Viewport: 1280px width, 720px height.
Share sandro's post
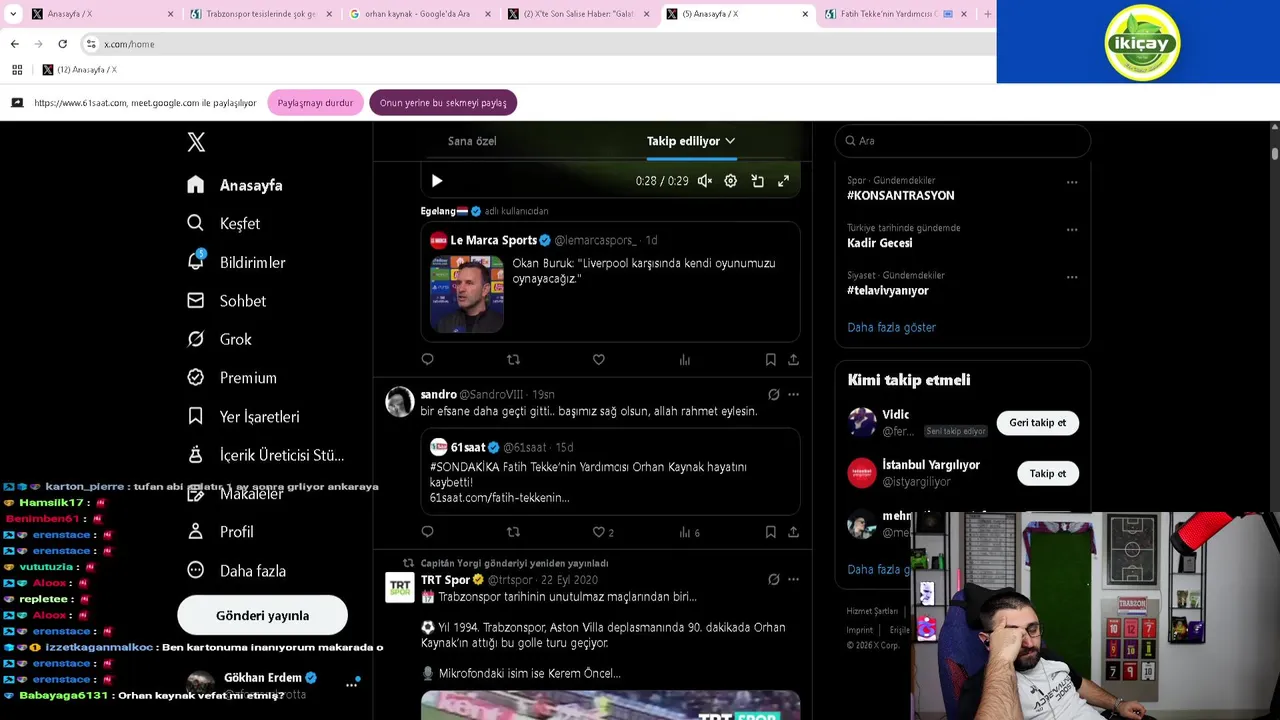[x=793, y=532]
